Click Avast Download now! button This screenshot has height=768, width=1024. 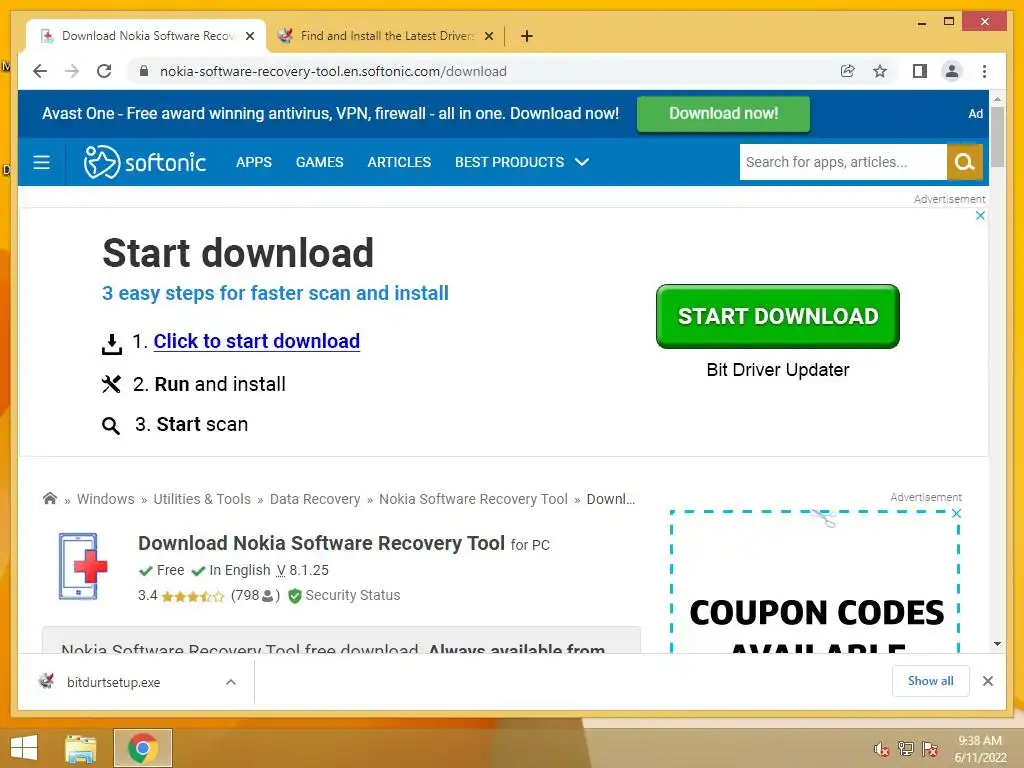(x=724, y=114)
